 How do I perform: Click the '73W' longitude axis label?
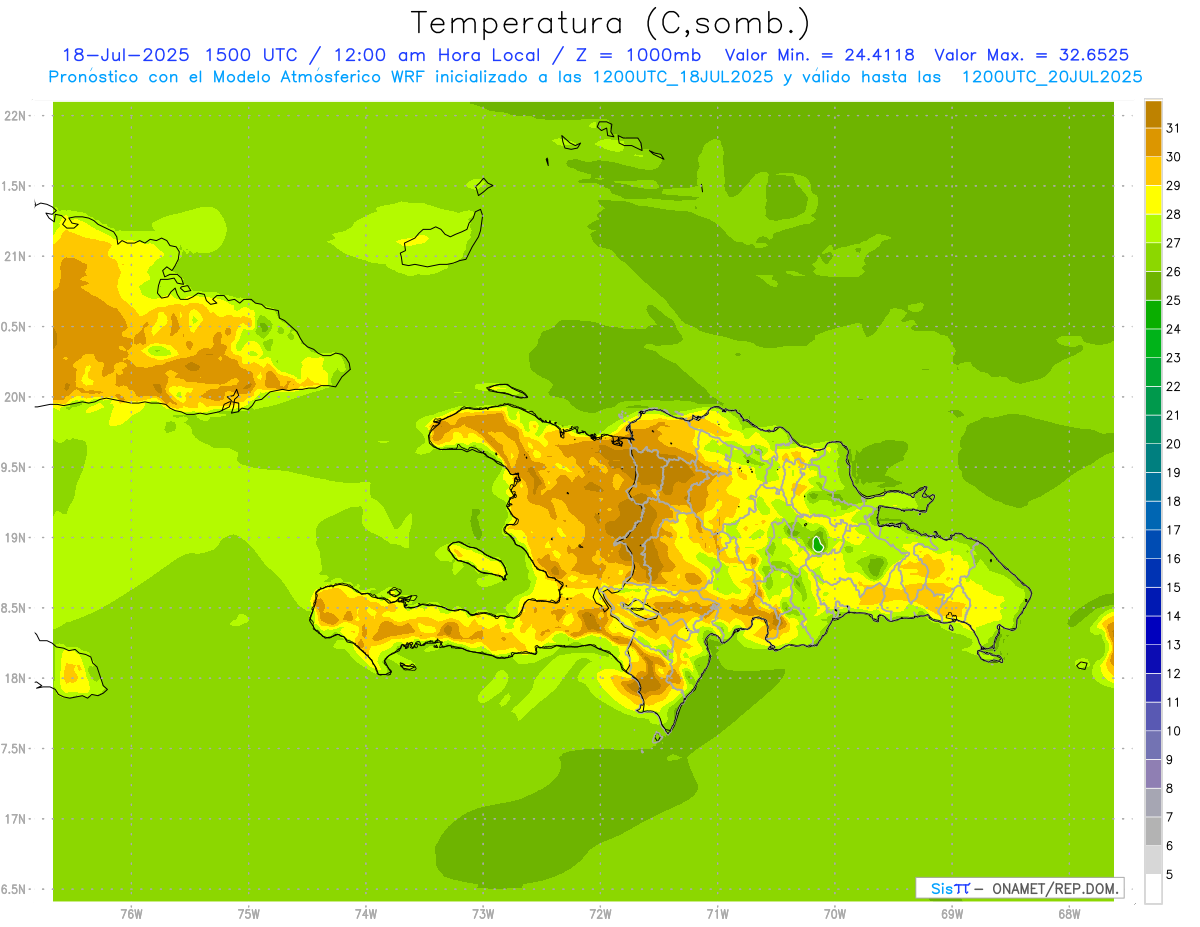[x=483, y=913]
